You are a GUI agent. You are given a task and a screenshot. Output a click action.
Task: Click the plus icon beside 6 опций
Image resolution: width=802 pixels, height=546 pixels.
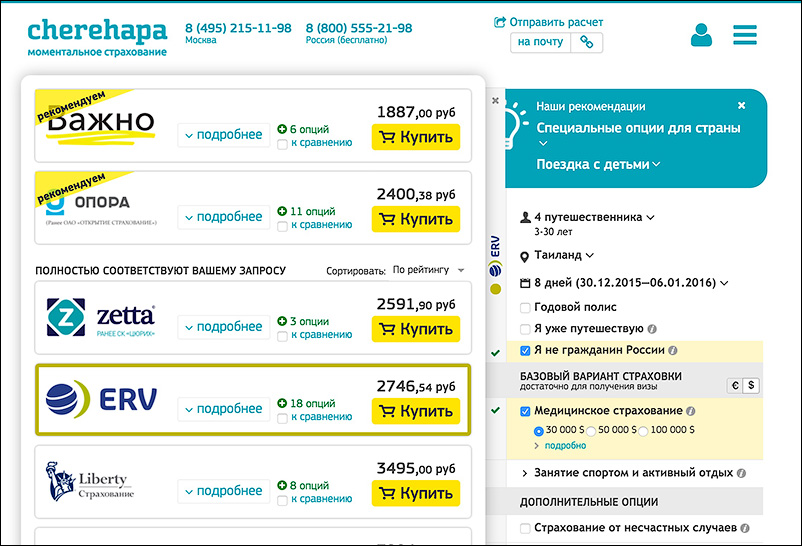point(282,129)
